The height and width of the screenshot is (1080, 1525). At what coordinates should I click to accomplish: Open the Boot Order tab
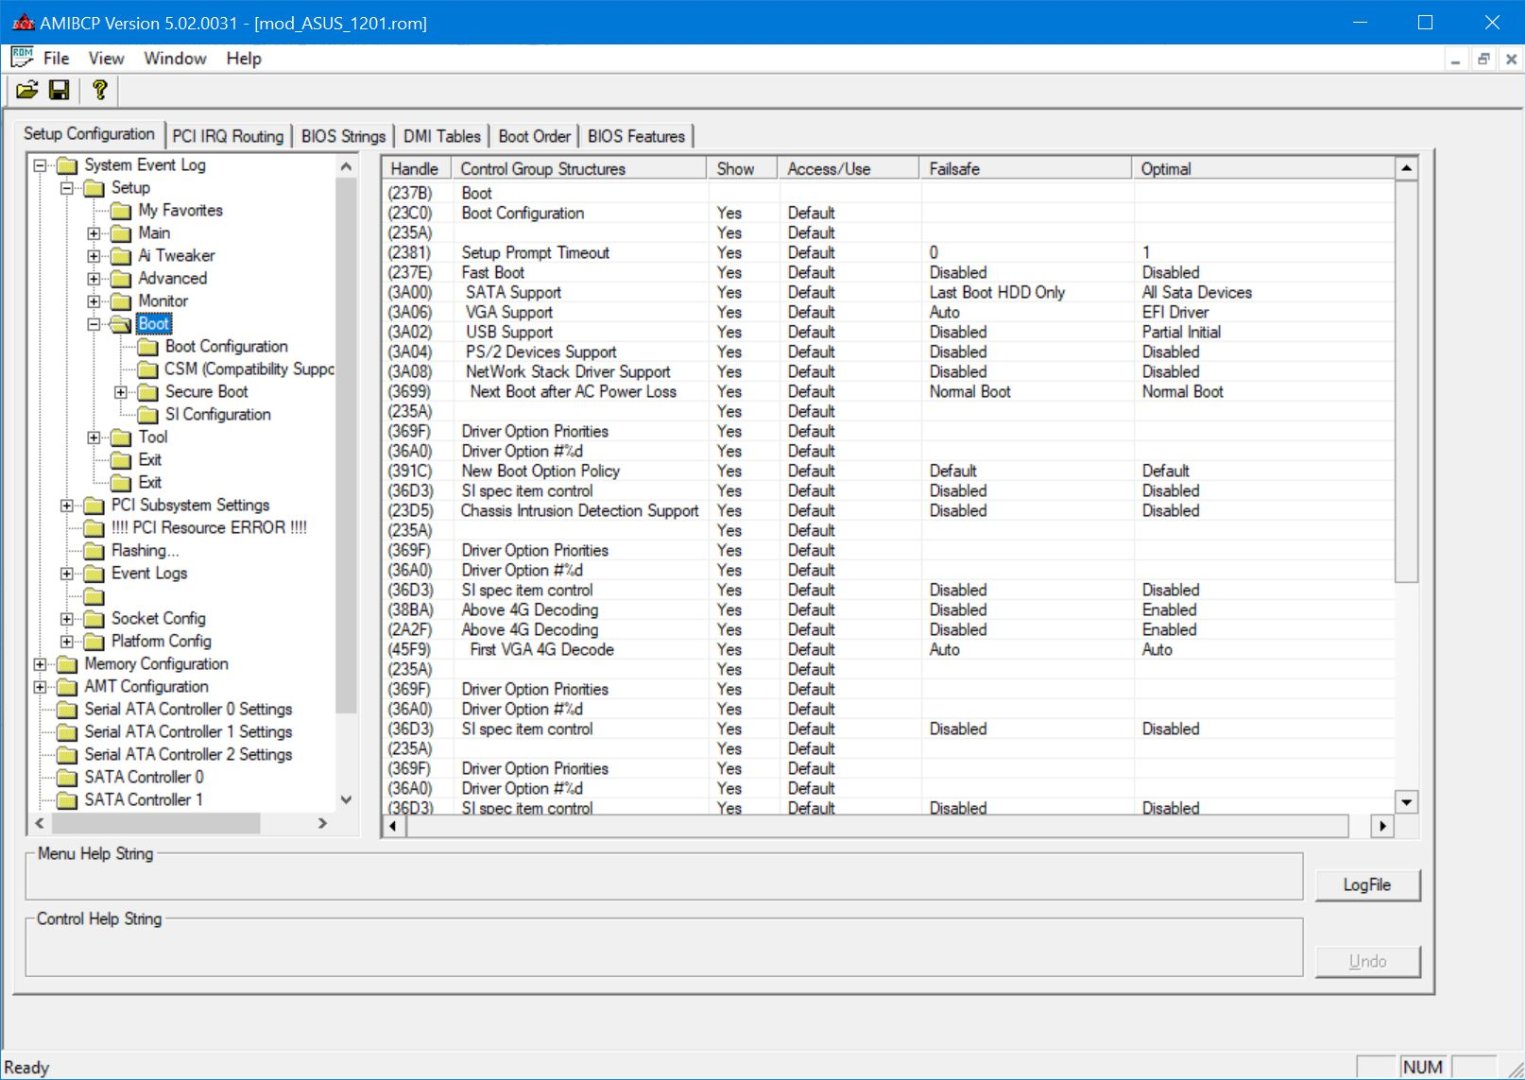pyautogui.click(x=534, y=136)
